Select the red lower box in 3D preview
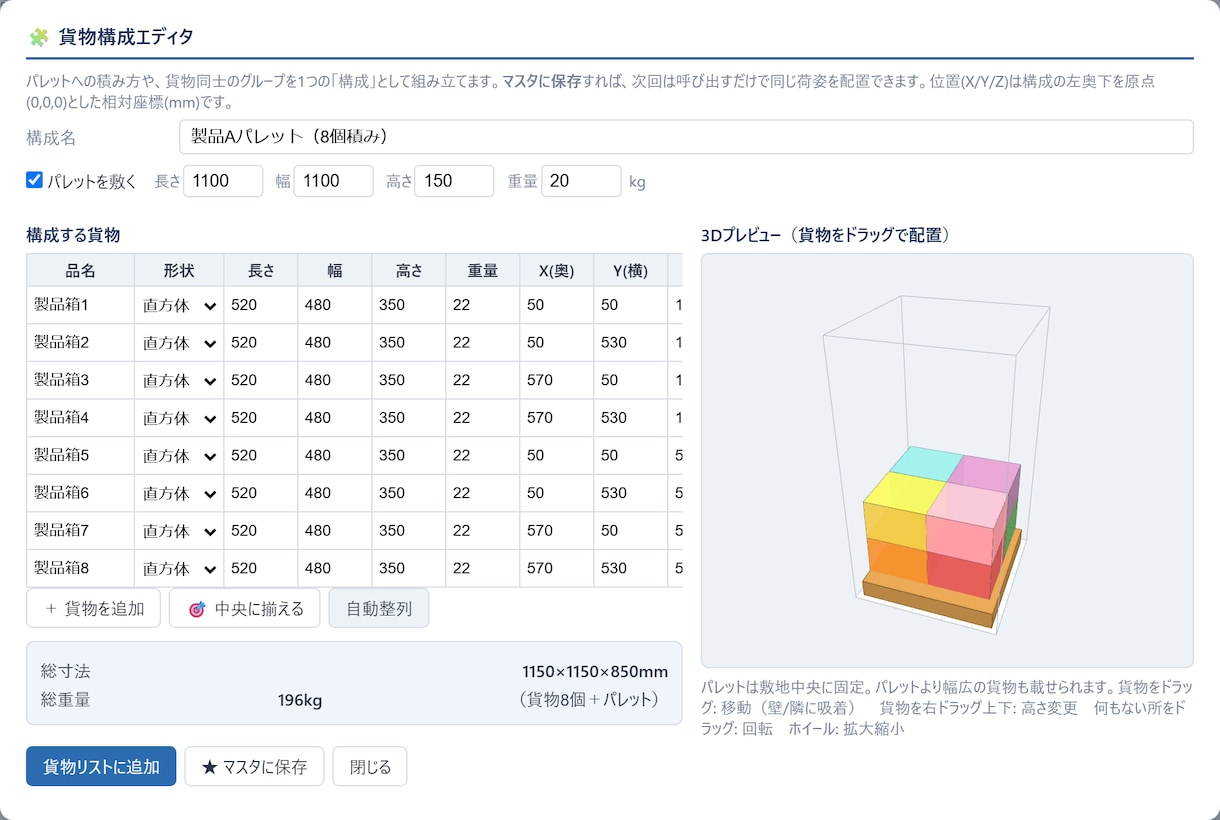This screenshot has height=820, width=1220. [962, 575]
